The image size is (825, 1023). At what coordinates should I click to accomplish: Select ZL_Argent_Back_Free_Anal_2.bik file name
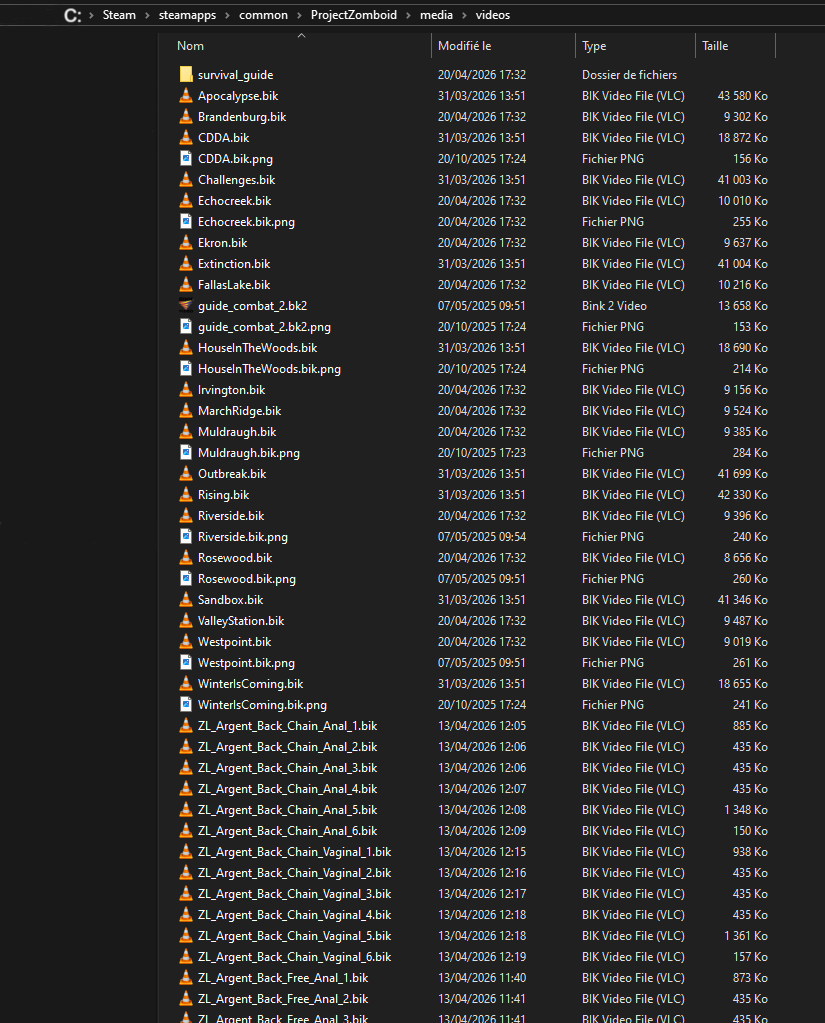pos(283,999)
